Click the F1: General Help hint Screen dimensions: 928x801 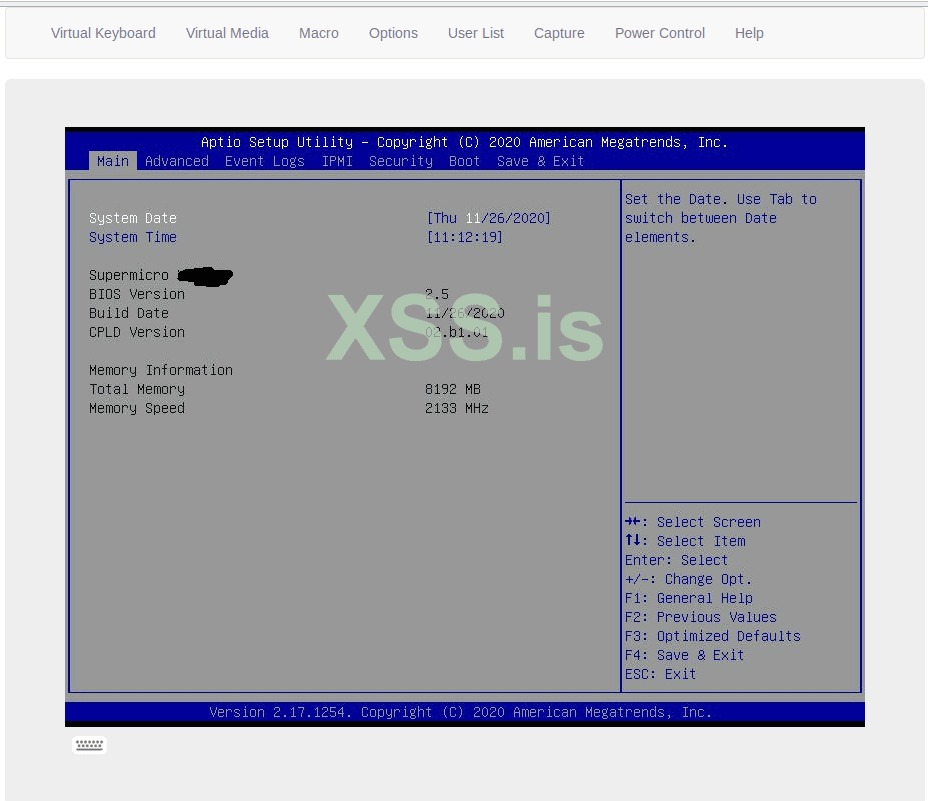pos(689,598)
